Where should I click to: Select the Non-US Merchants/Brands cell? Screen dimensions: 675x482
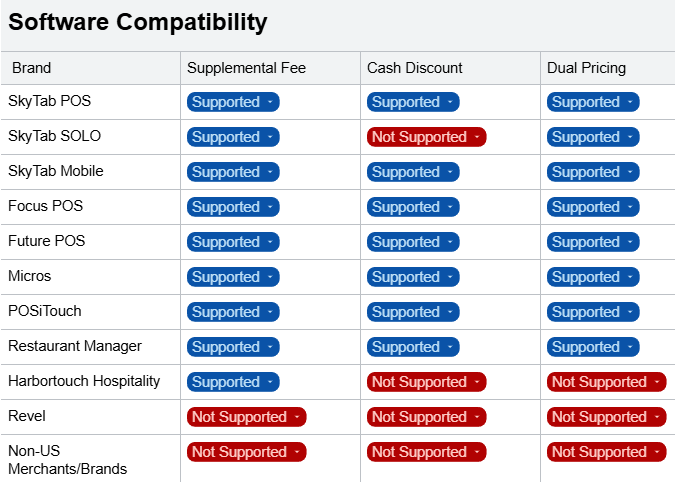tap(67, 459)
